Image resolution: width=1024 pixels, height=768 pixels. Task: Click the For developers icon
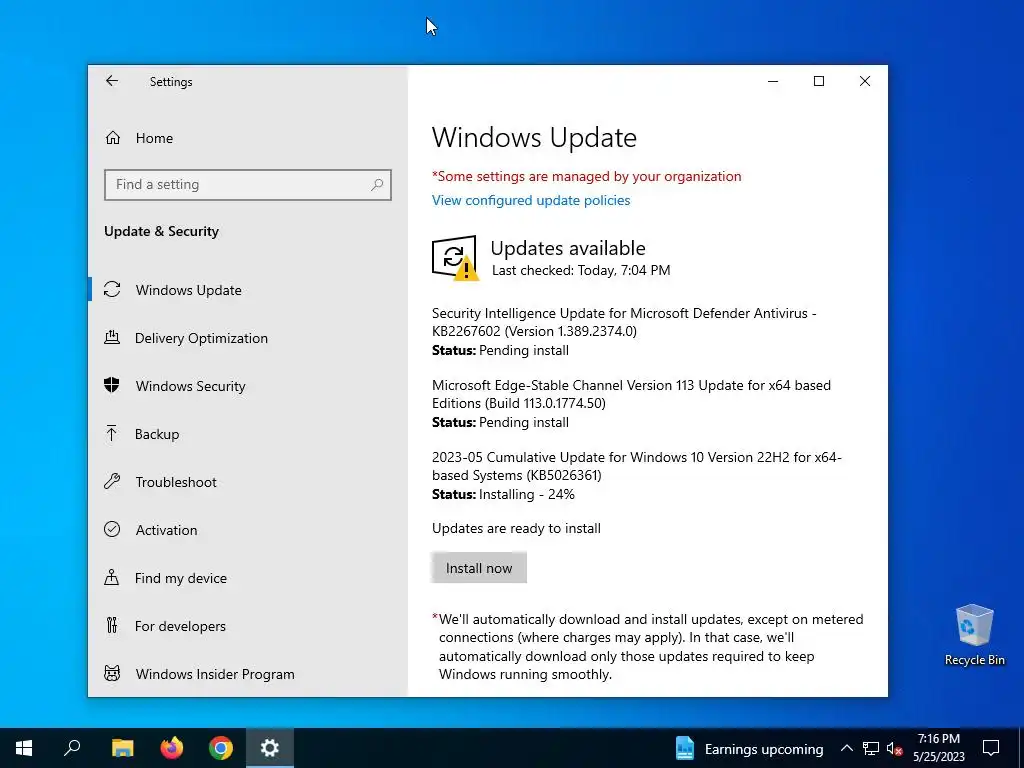(112, 626)
